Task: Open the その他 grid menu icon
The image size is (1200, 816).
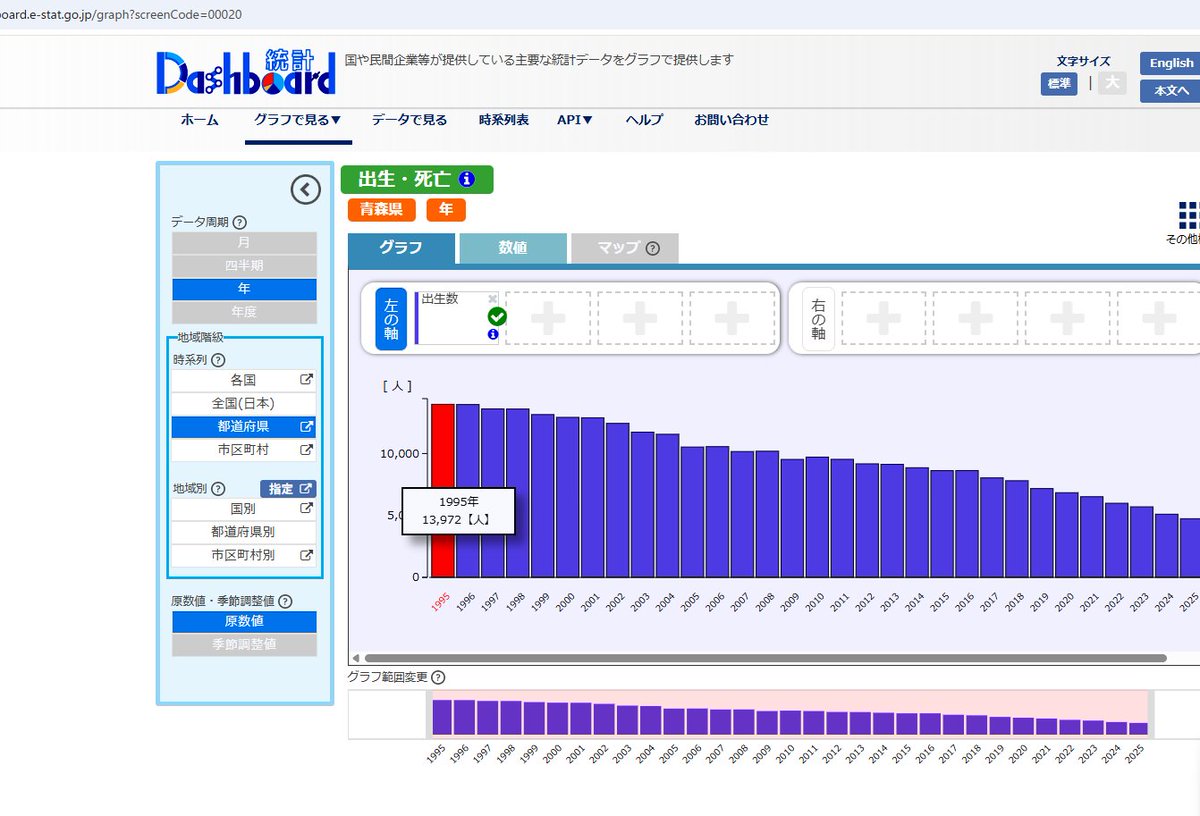Action: [1189, 215]
